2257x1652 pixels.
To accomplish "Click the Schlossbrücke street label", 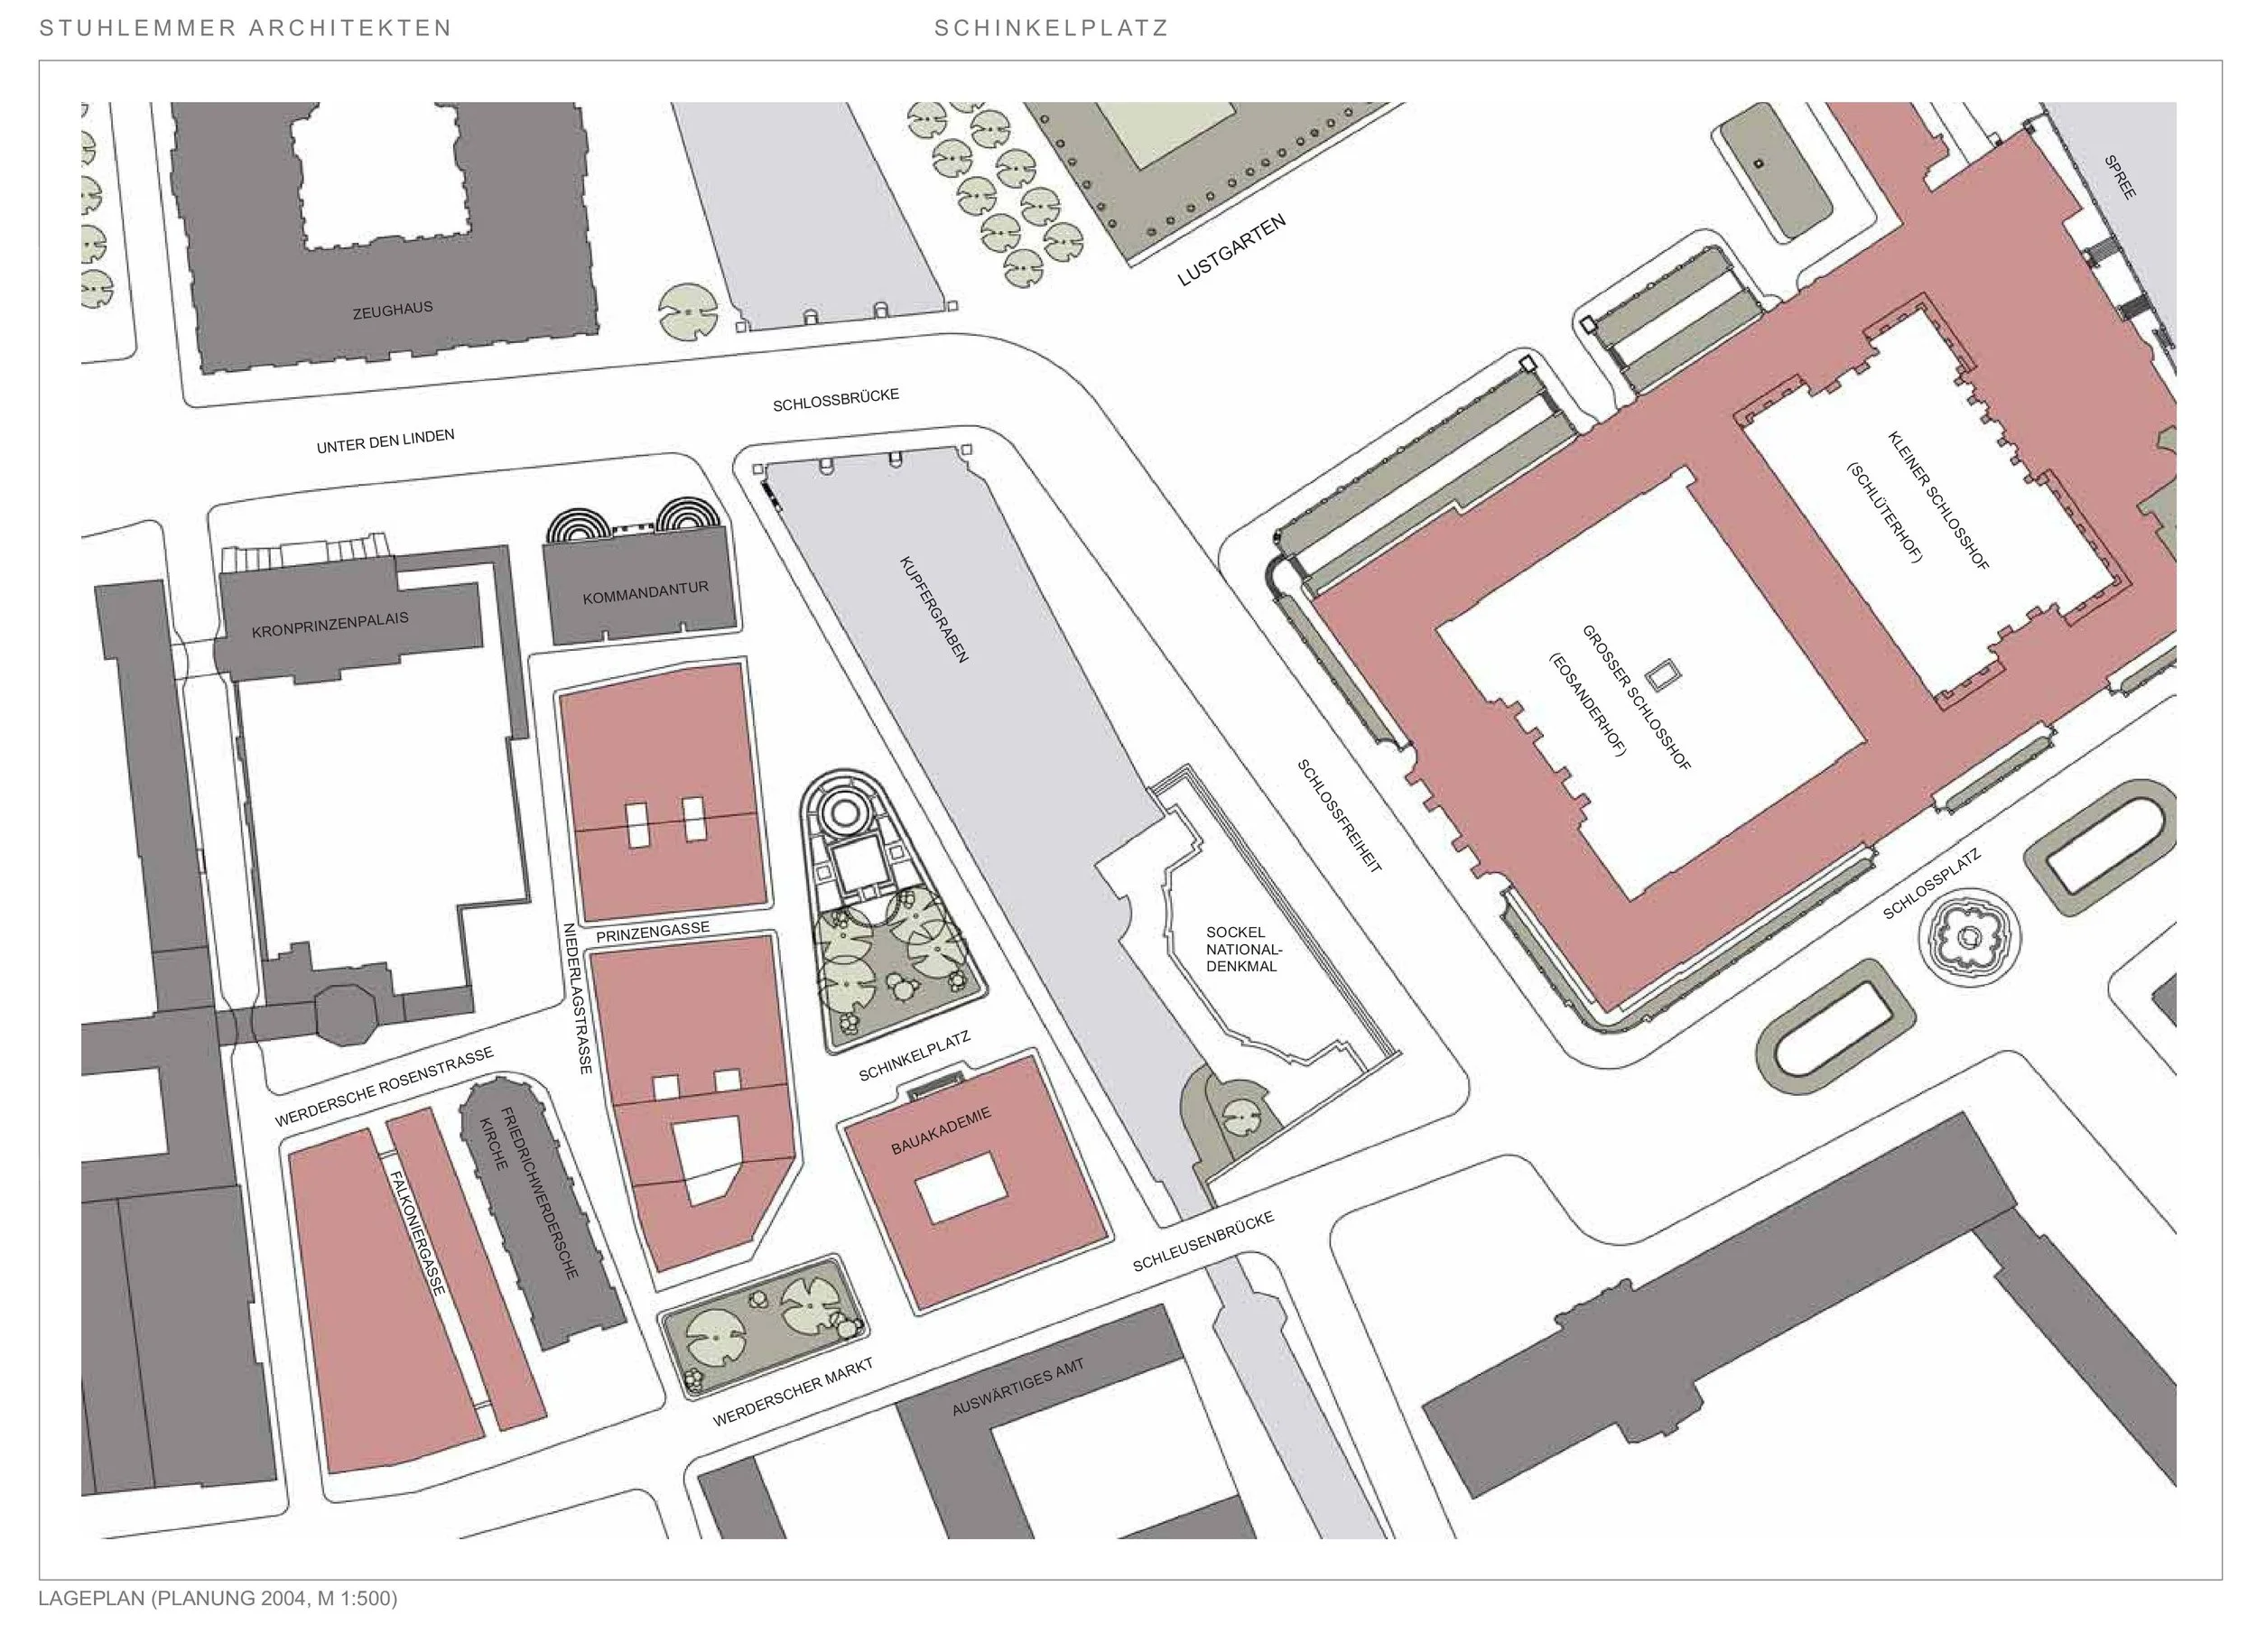I will [836, 400].
